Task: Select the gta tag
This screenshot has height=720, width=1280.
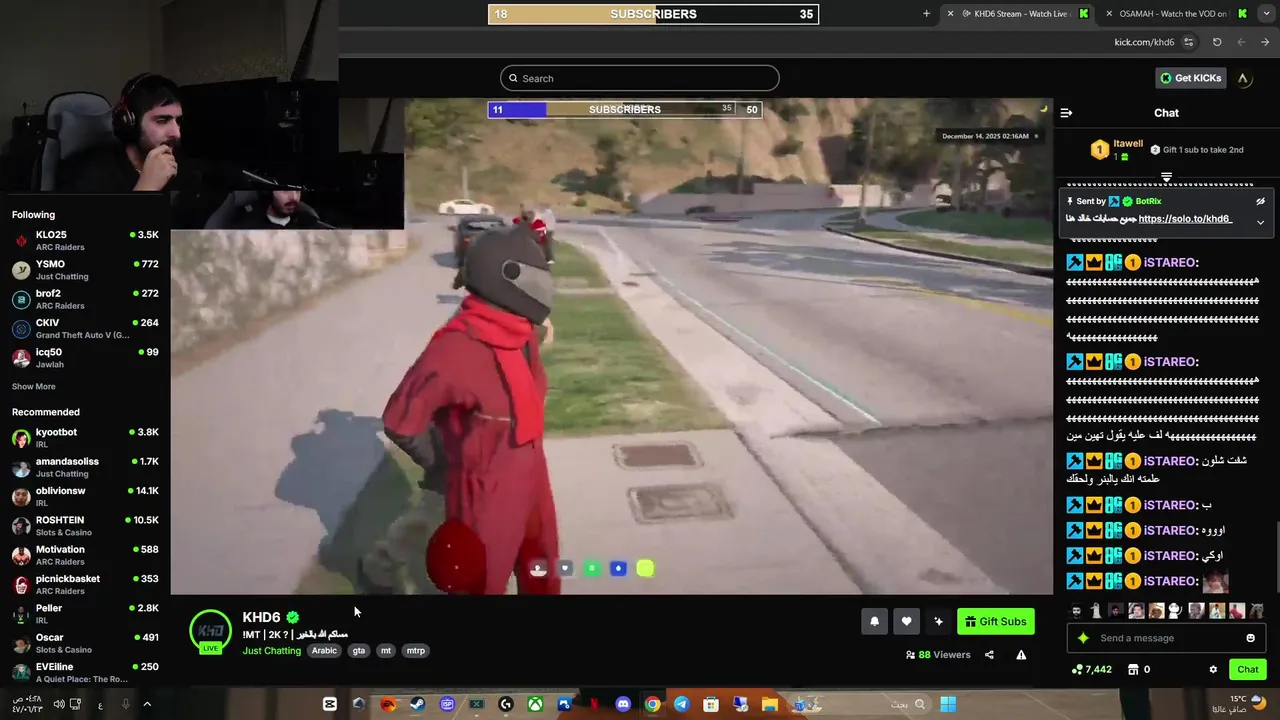Action: pyautogui.click(x=359, y=651)
